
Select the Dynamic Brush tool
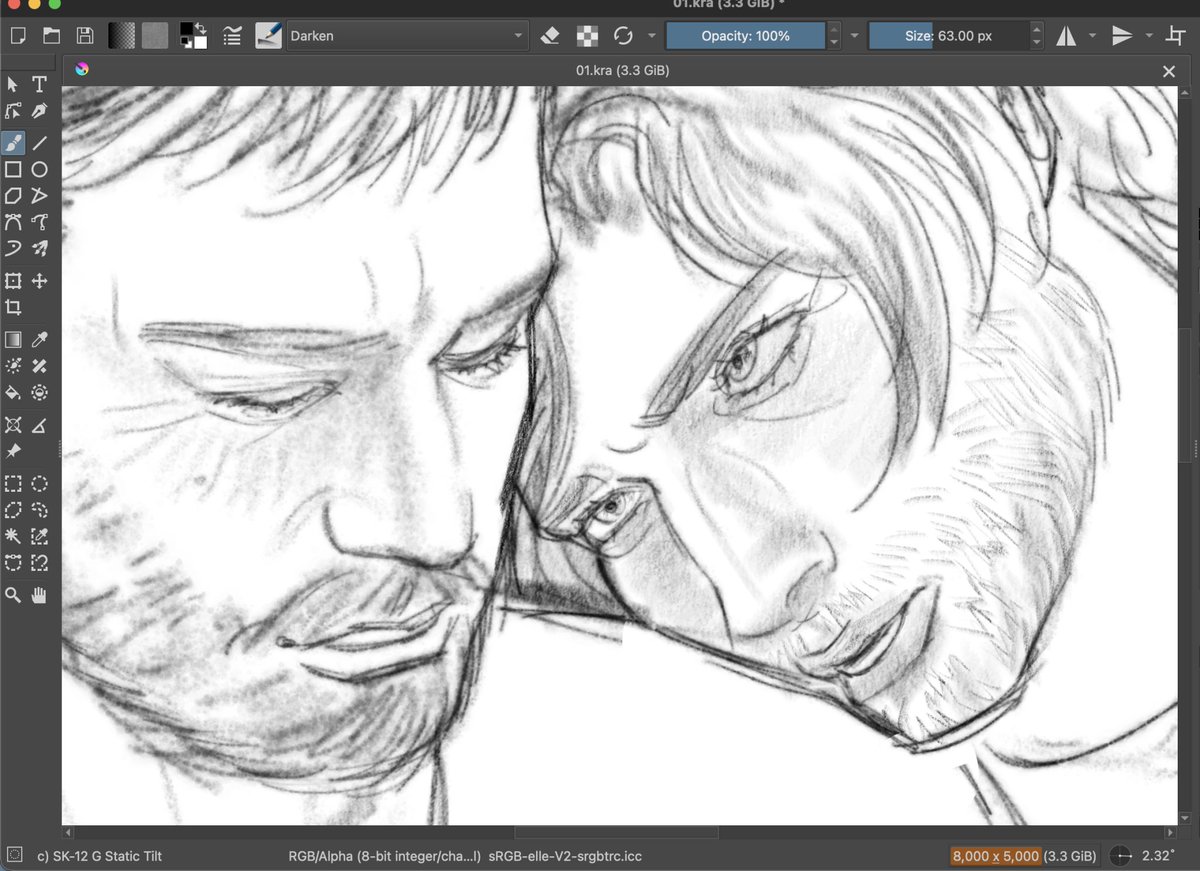13,248
